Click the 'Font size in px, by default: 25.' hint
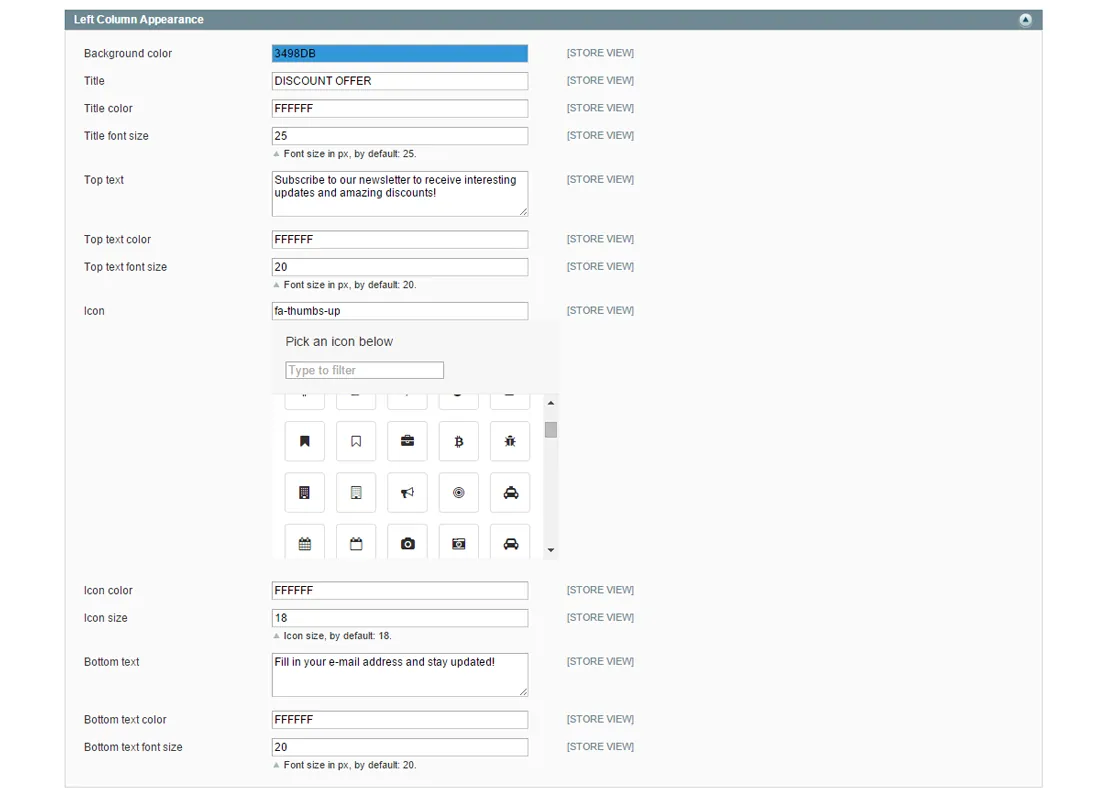This screenshot has width=1100, height=800. tap(350, 154)
